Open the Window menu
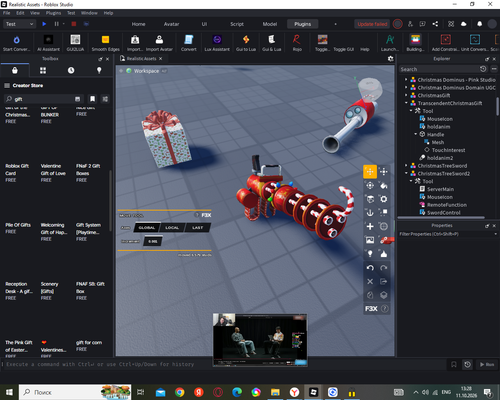The height and width of the screenshot is (400, 500). (89, 13)
